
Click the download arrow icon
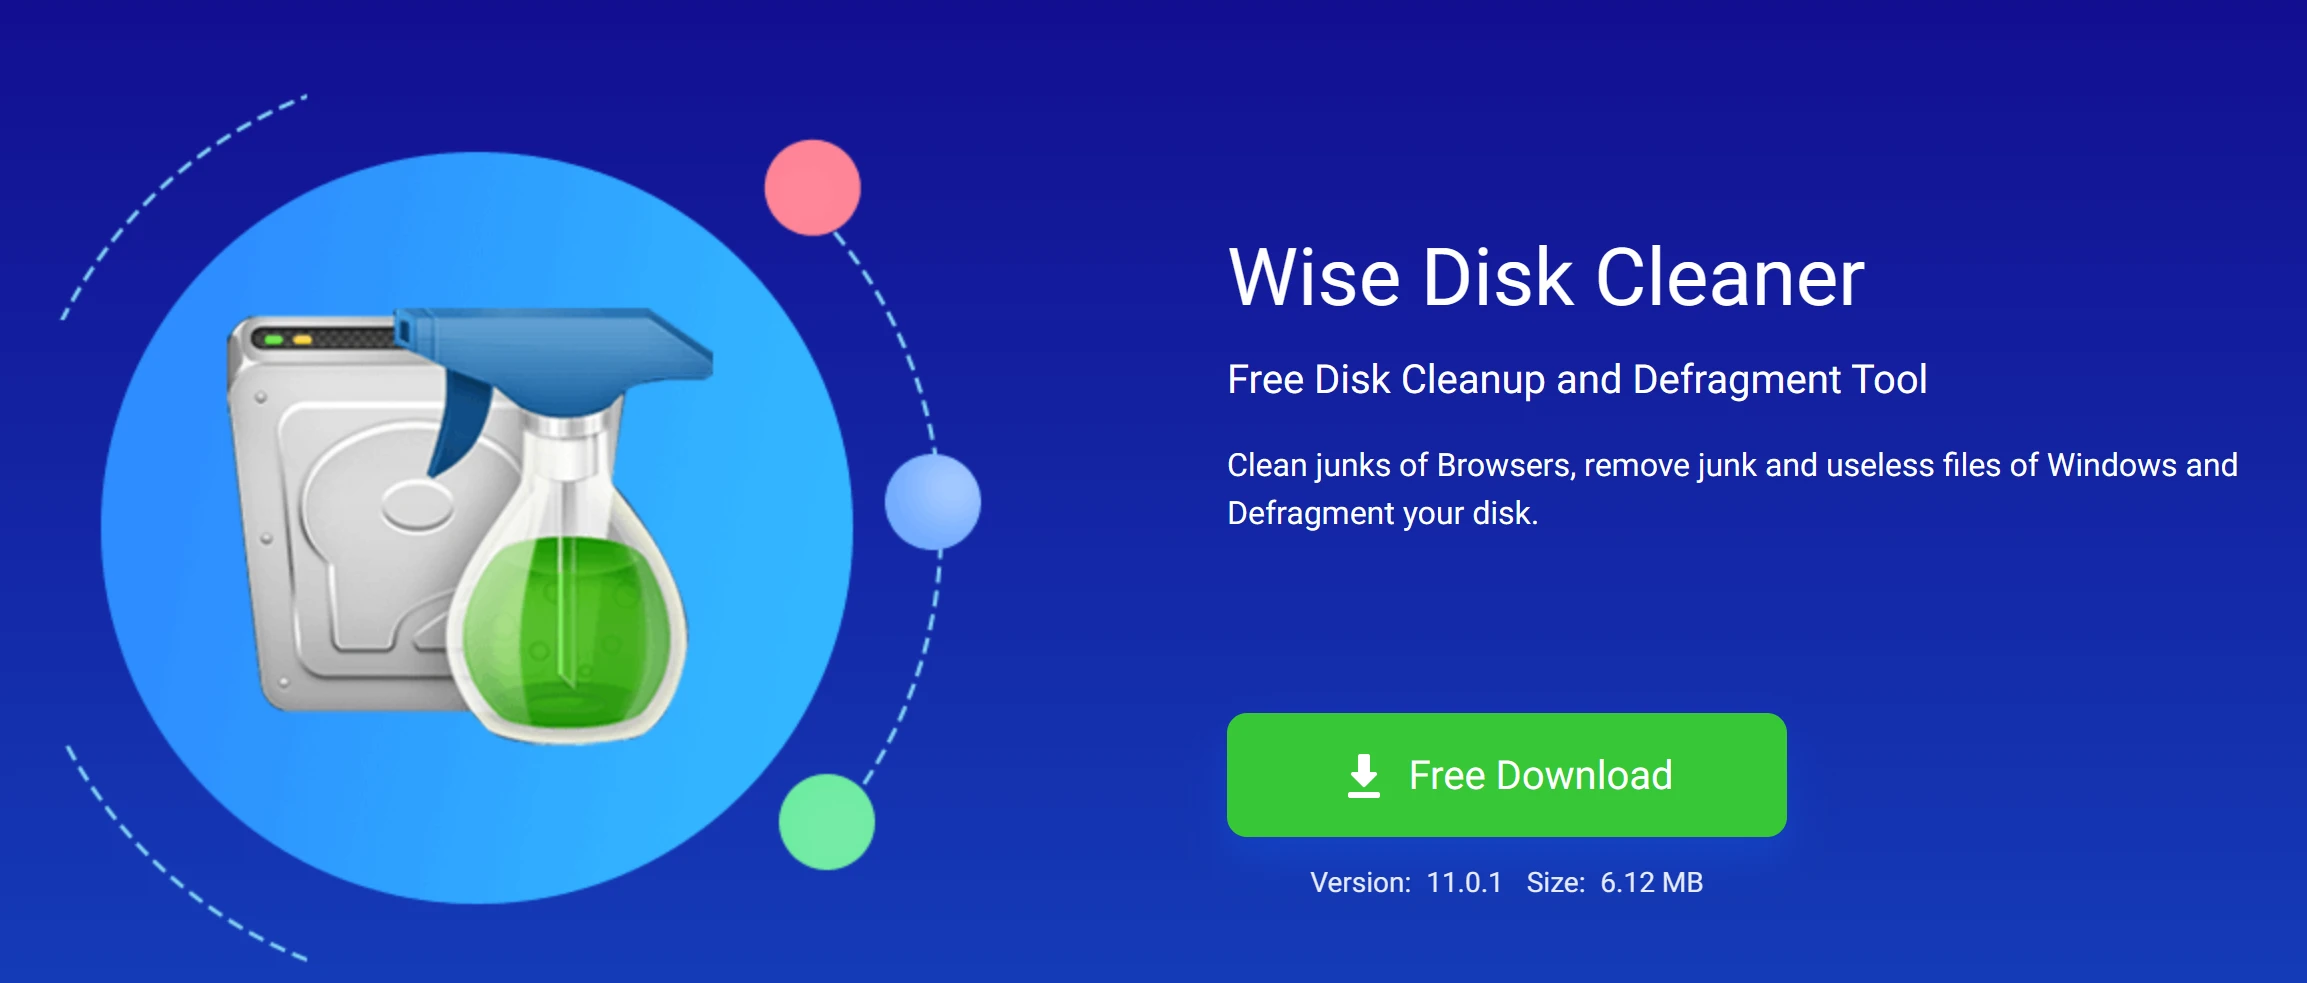[1364, 776]
